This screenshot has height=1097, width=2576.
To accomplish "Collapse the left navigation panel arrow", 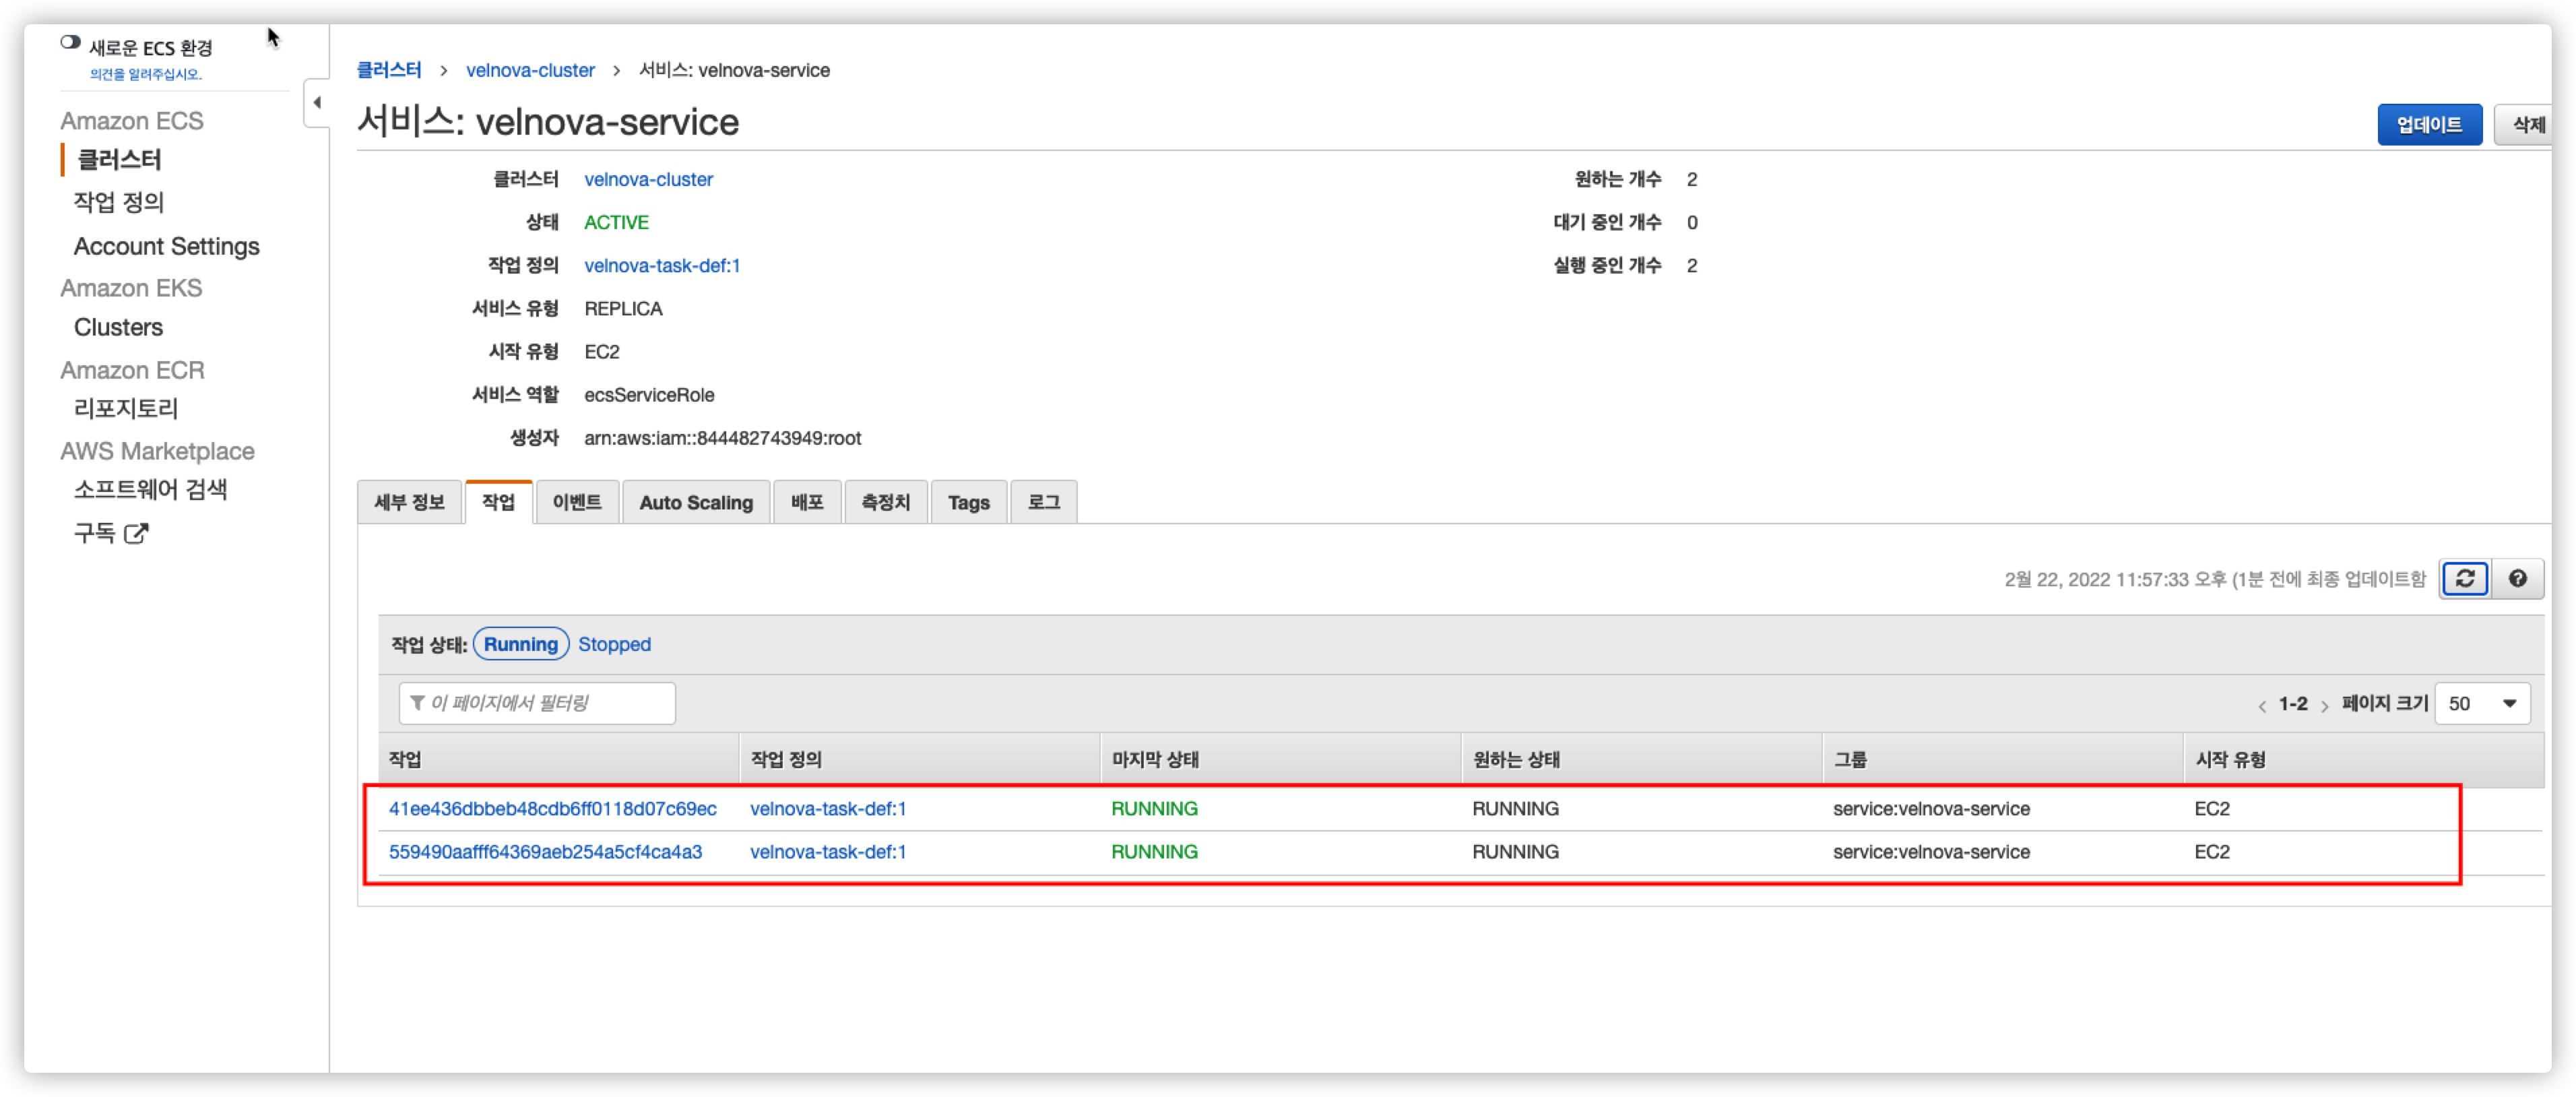I will [x=317, y=102].
